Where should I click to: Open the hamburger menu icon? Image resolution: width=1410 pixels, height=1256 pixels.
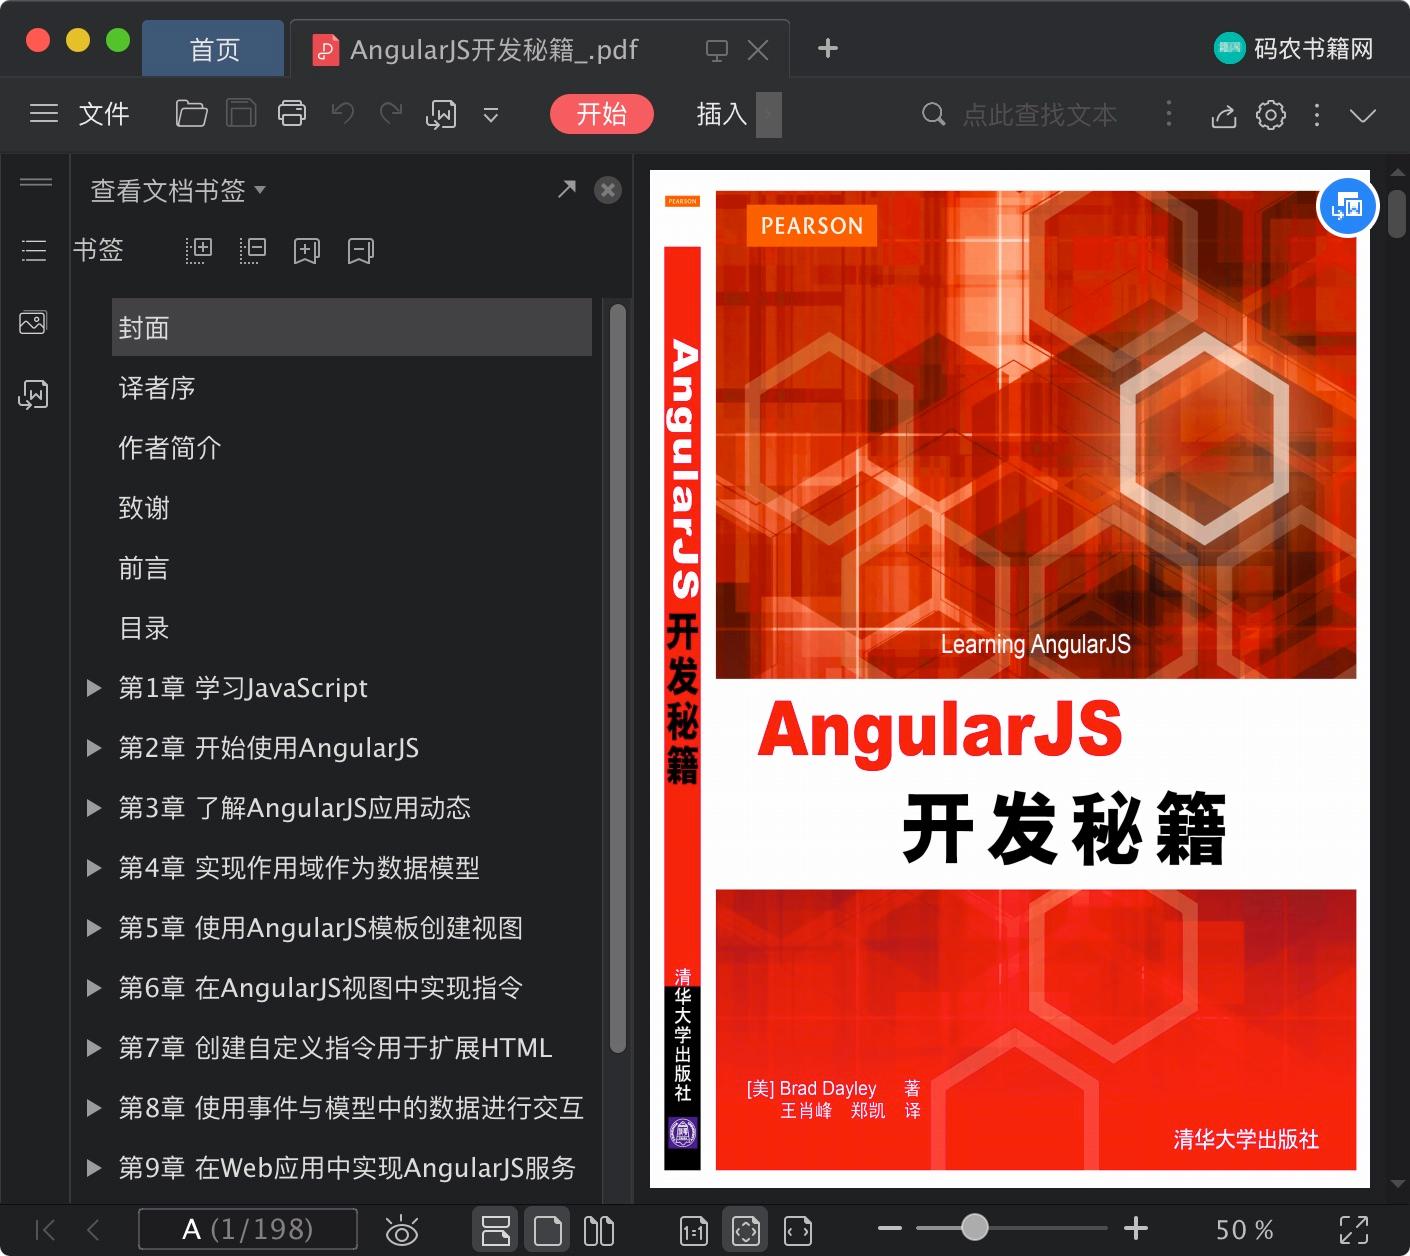tap(44, 114)
